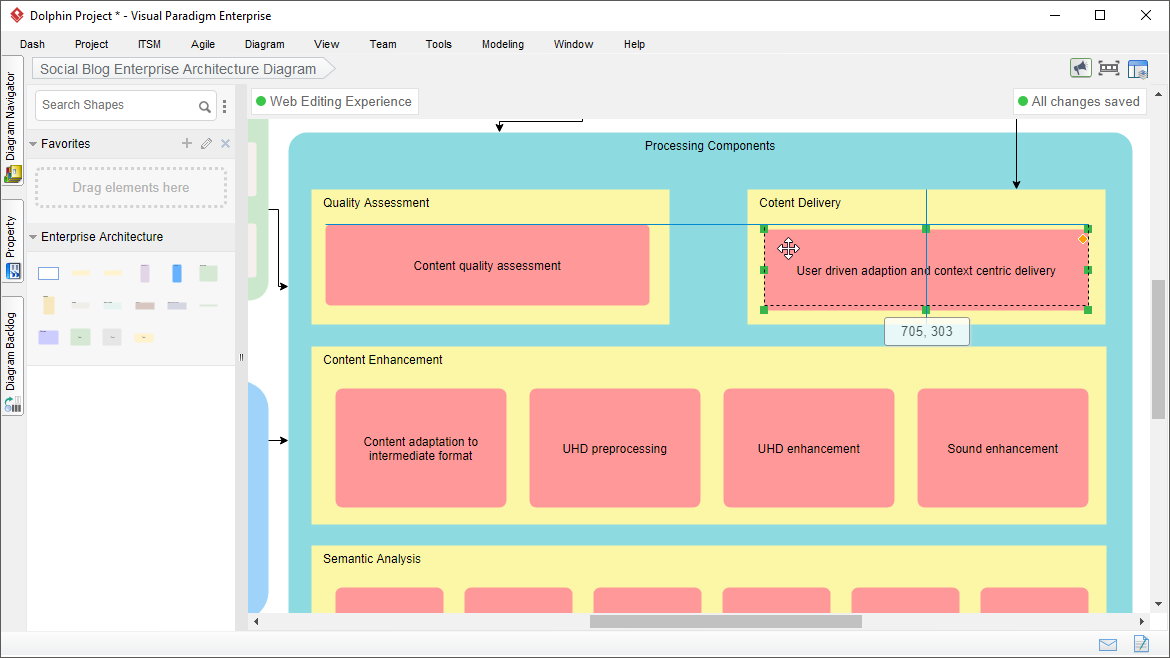
Task: Open the Tools menu
Action: (439, 44)
